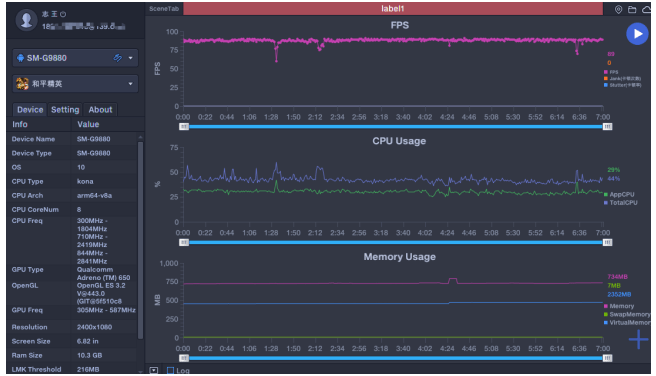Enable the Log checkbox
Viewport: 656px width, 376px height.
point(171,370)
